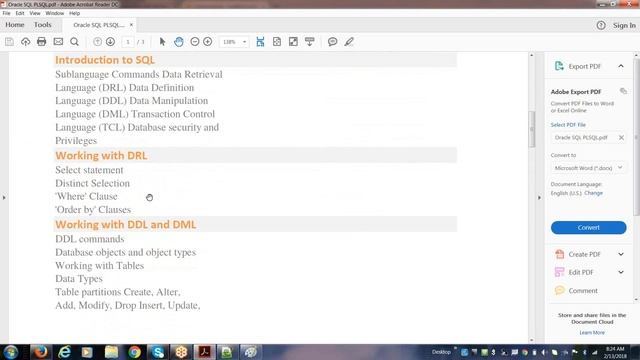Remove Oracle SQL PLSQL.pdf from selection
Viewport: 640px width, 360px height.
(621, 138)
